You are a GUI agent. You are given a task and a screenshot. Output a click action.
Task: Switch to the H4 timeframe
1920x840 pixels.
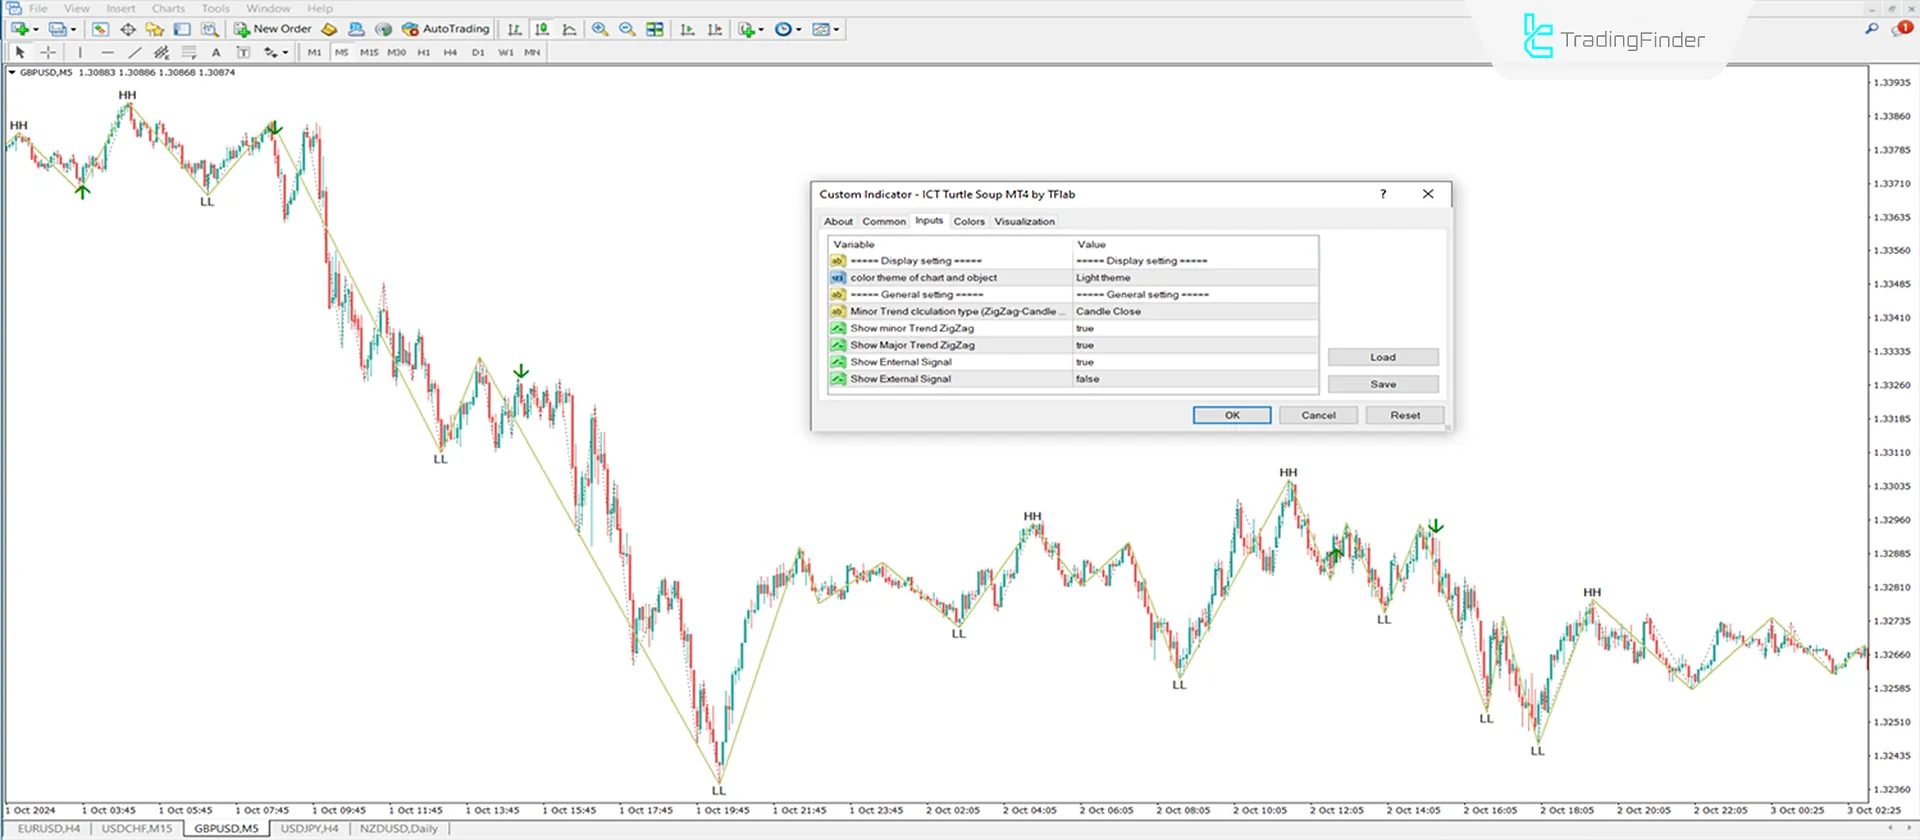(x=450, y=52)
